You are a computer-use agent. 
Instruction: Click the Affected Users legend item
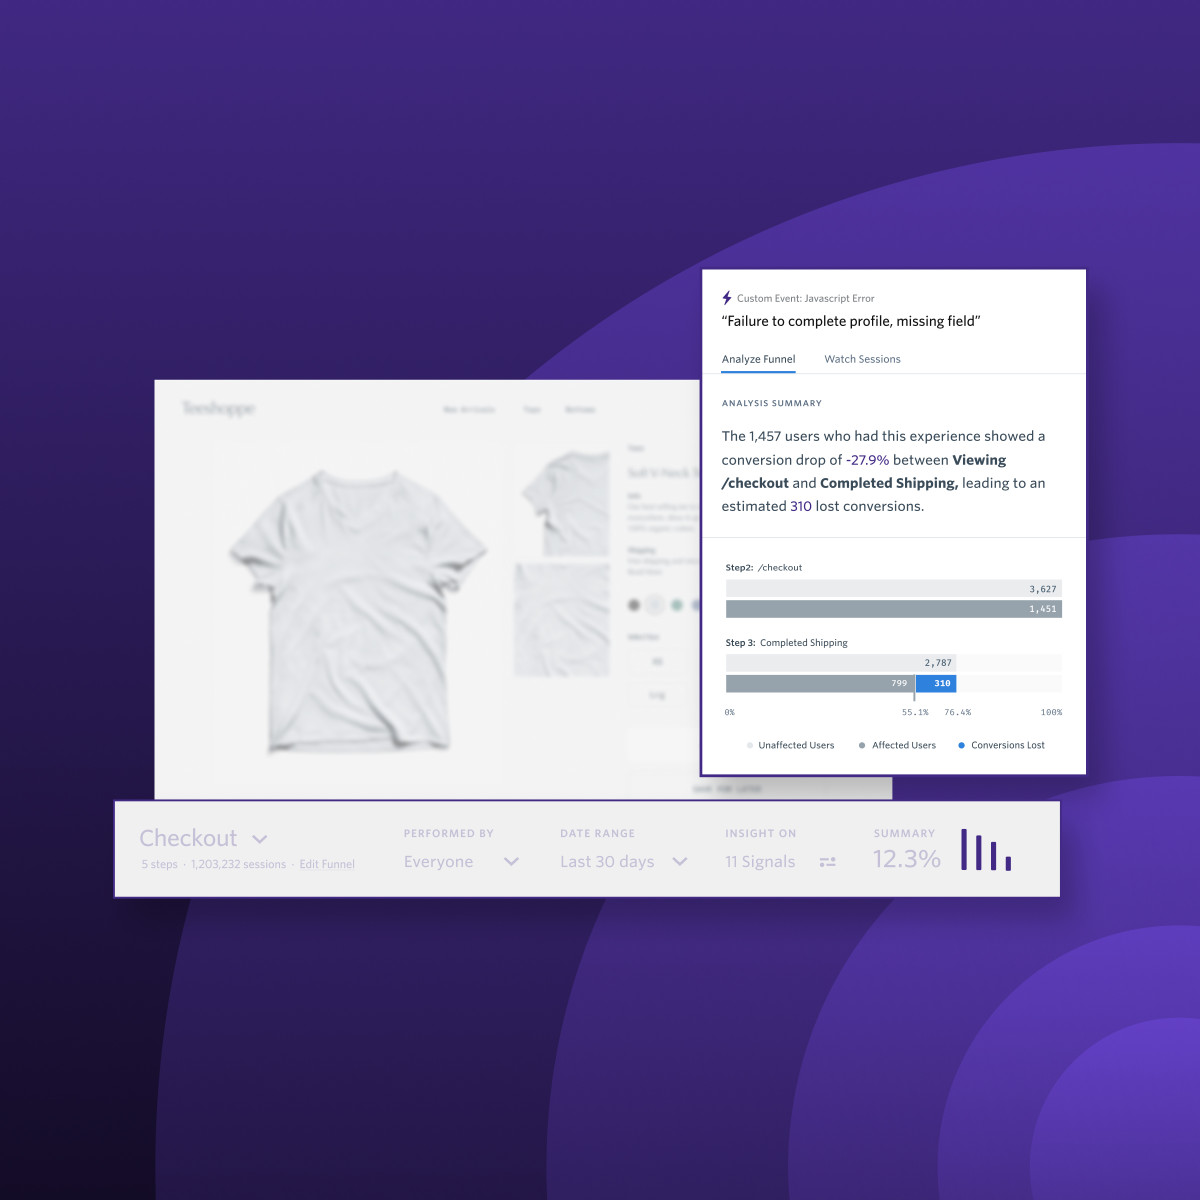[x=897, y=745]
